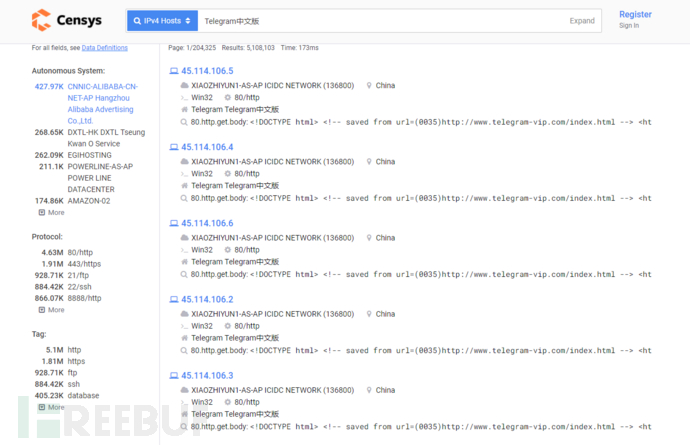
Task: Open host result 45.114.106.6
Action: (207, 223)
